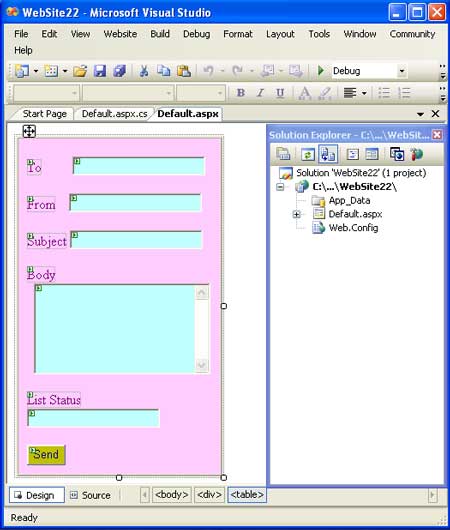The image size is (450, 530).
Task: Click the Open File folder icon
Action: 80,71
